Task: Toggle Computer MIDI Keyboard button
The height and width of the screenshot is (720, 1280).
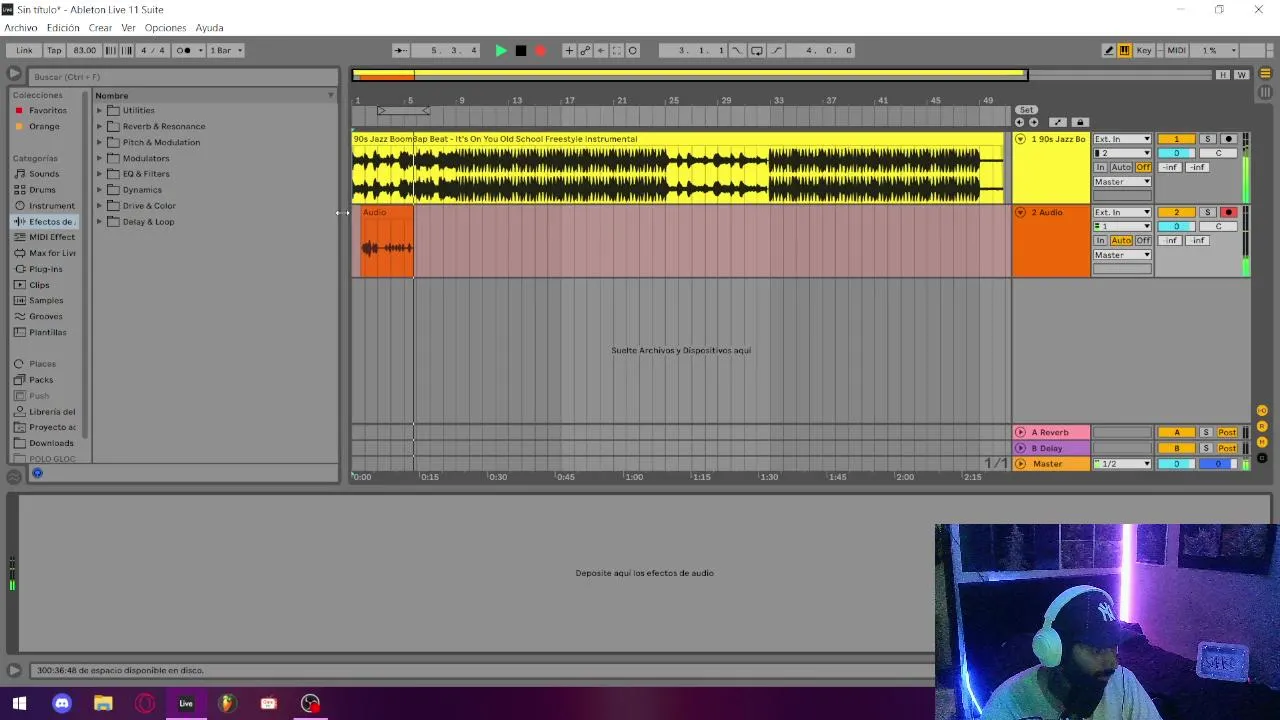Action: [x=1124, y=50]
